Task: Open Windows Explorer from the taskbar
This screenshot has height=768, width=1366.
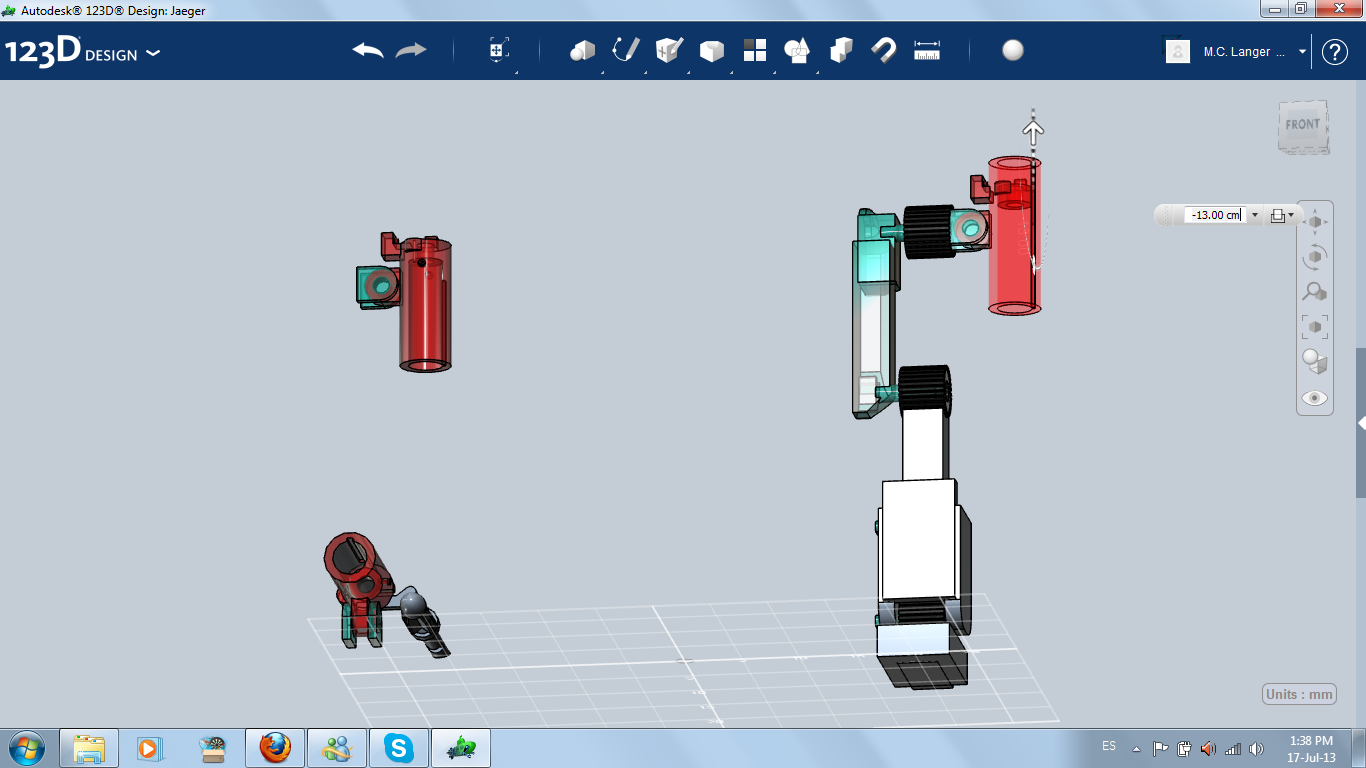Action: point(89,748)
